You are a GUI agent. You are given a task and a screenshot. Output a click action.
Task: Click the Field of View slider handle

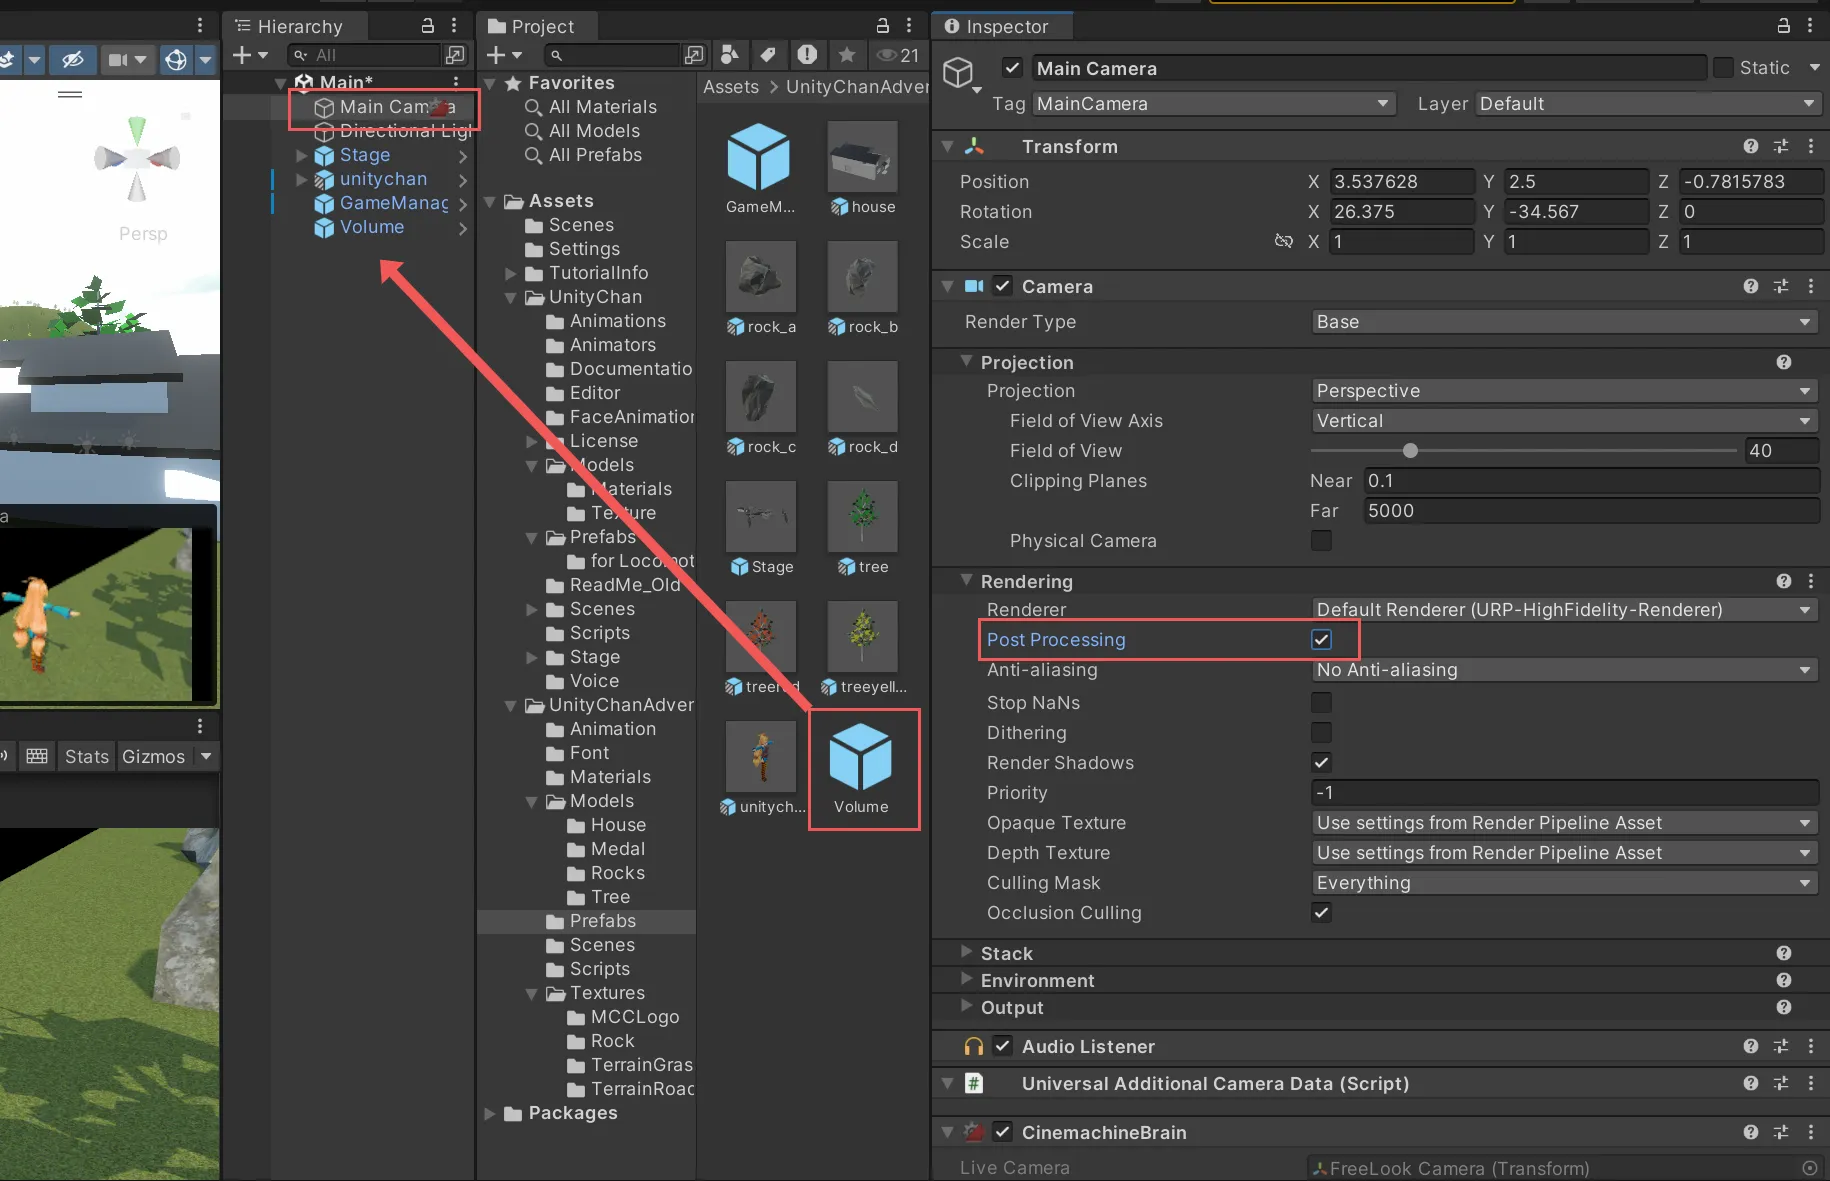(x=1410, y=451)
